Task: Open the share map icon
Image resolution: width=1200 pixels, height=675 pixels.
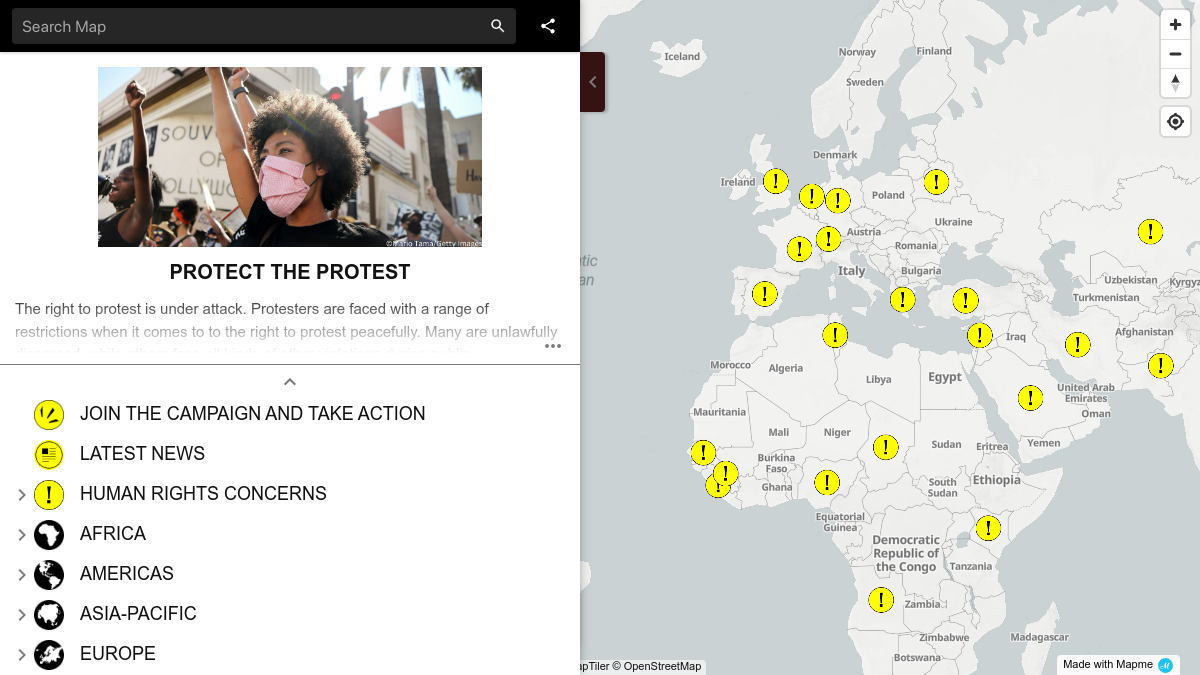Action: click(547, 26)
